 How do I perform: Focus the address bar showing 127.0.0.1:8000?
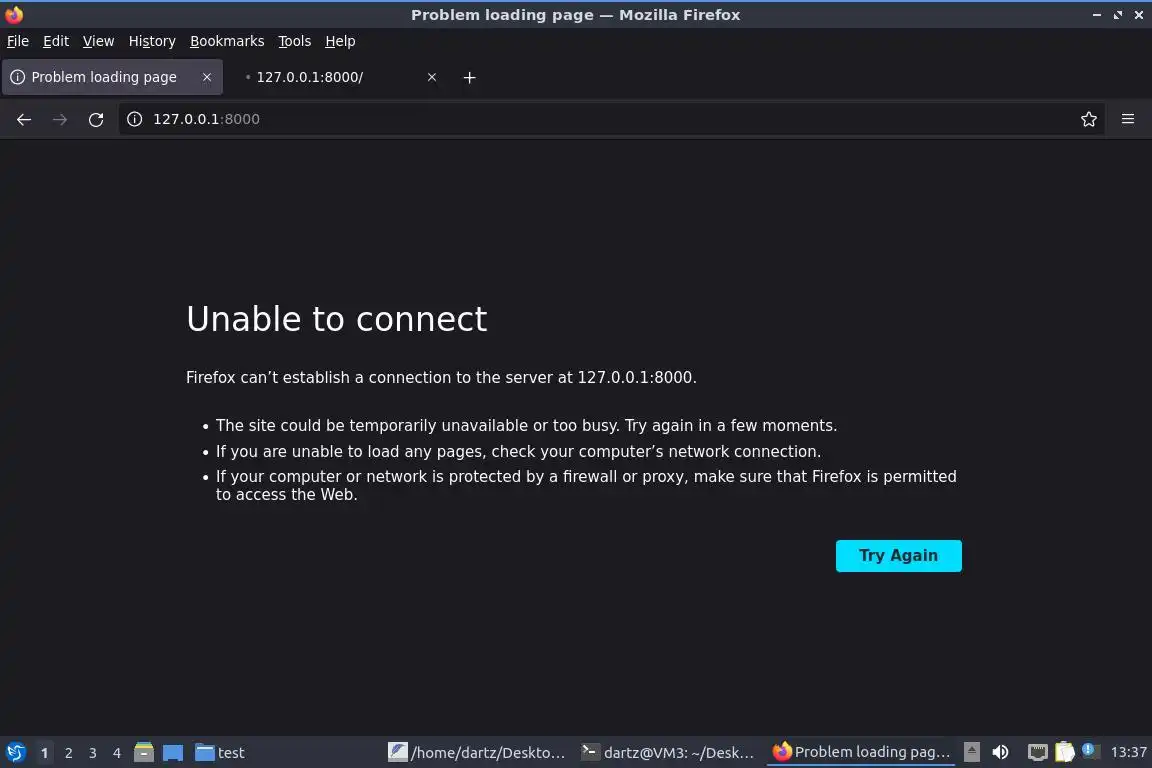(610, 119)
